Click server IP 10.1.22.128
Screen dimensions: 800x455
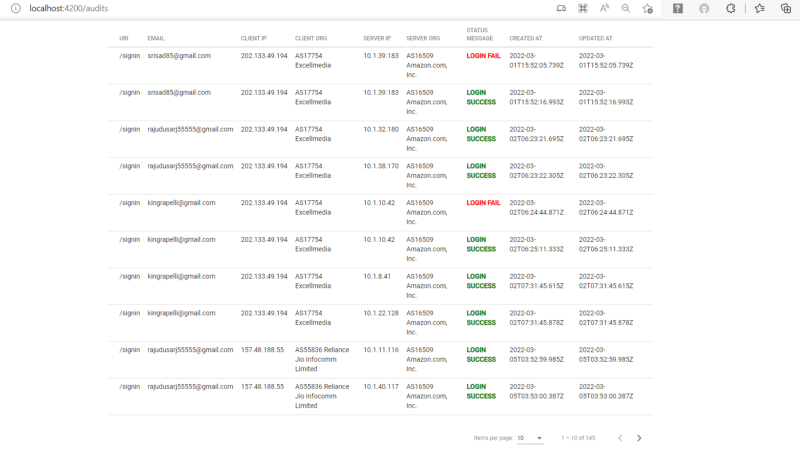(x=381, y=313)
